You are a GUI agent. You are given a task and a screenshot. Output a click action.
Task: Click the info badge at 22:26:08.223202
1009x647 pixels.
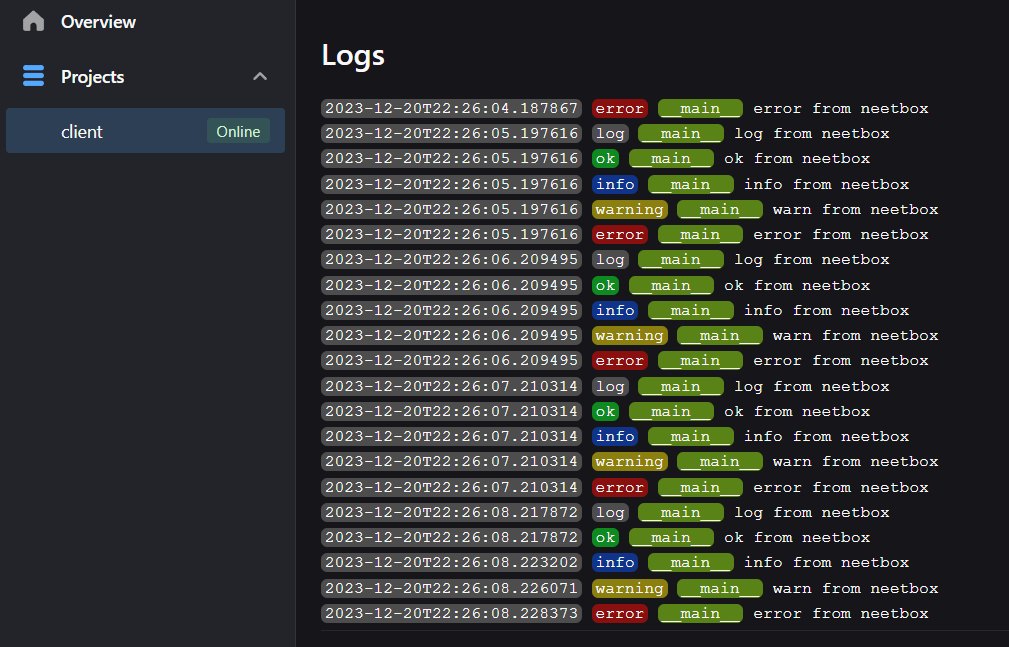[x=615, y=562]
